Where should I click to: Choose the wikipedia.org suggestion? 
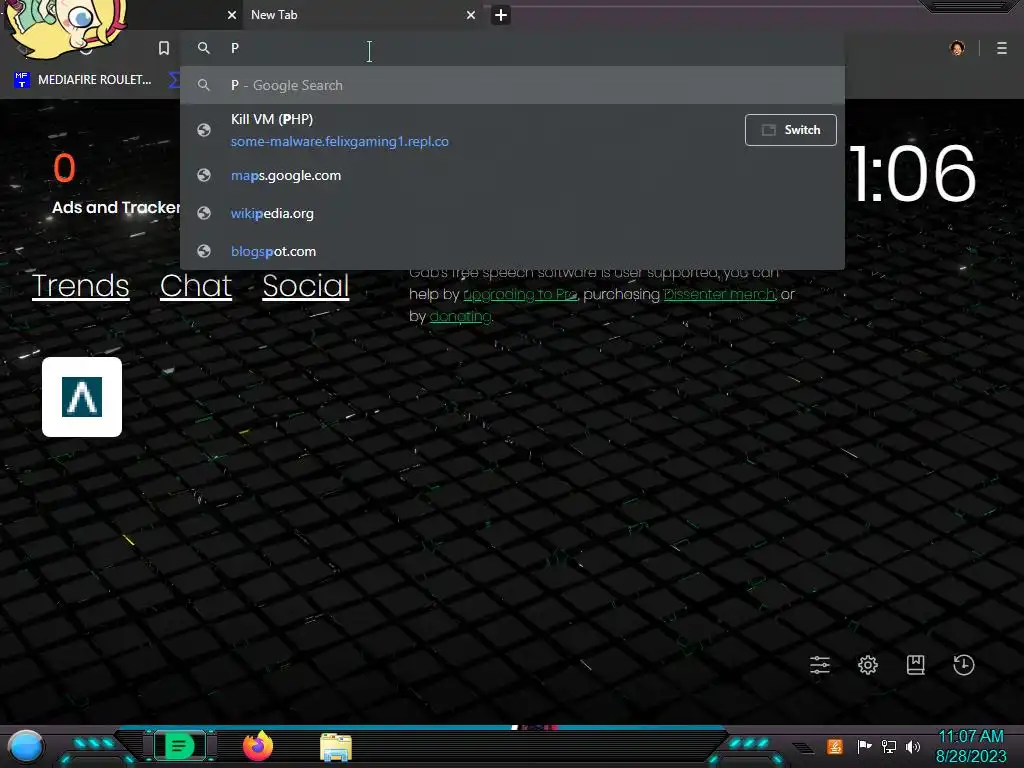[513, 214]
